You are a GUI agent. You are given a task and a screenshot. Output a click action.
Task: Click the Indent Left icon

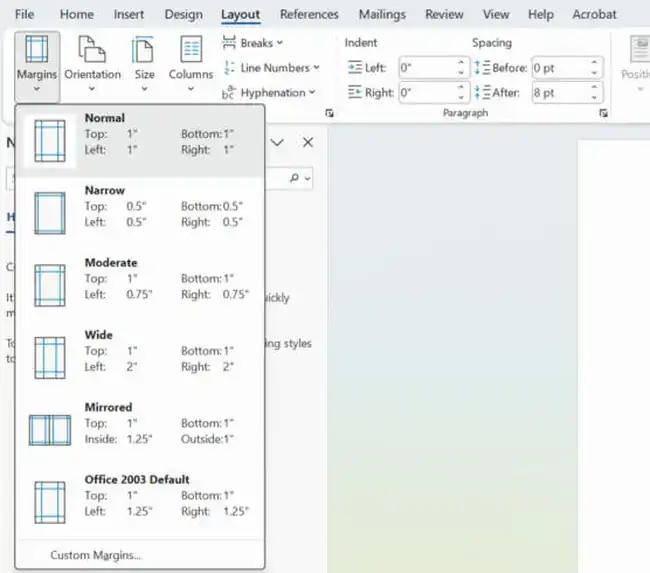(x=355, y=67)
